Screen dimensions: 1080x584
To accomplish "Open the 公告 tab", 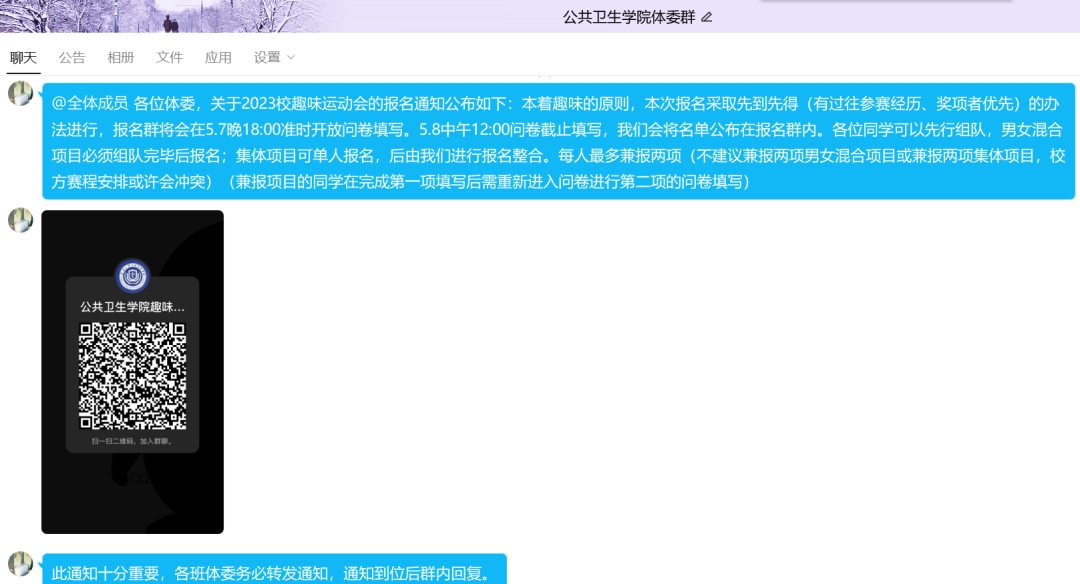I will pyautogui.click(x=72, y=58).
